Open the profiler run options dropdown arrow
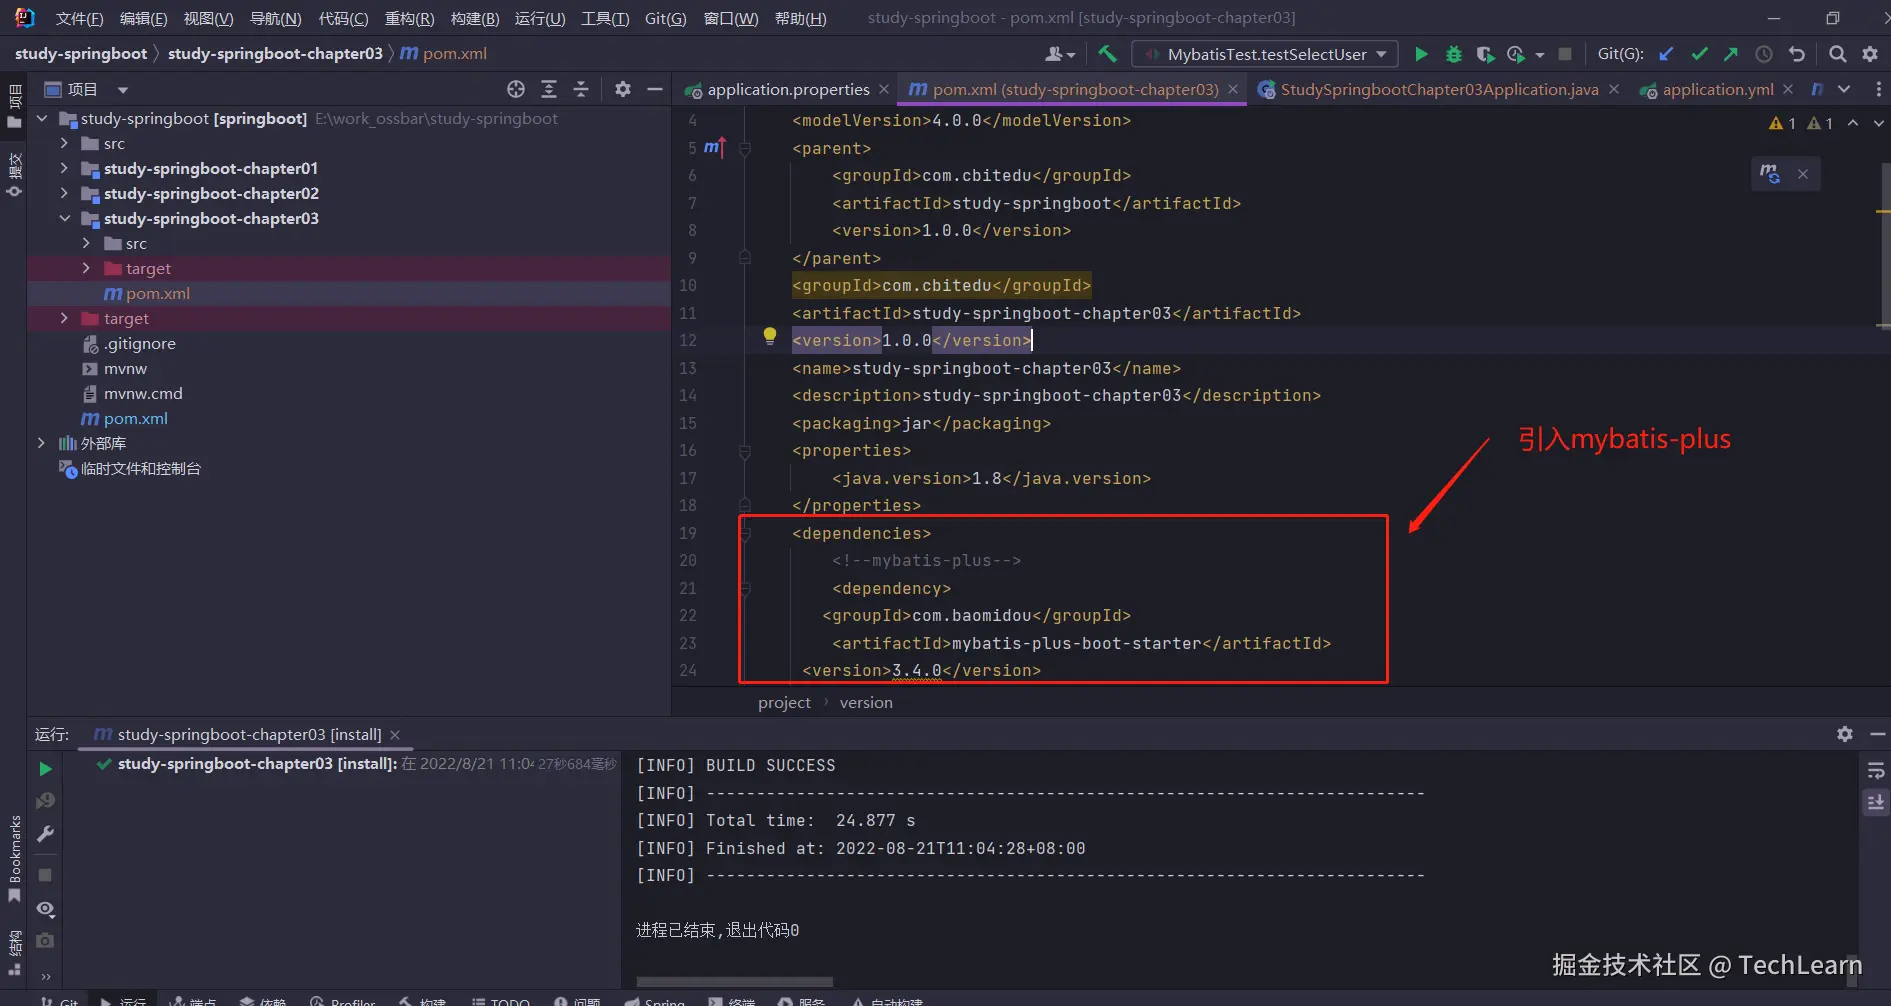Screen dimensions: 1891x1006 (x=1540, y=55)
